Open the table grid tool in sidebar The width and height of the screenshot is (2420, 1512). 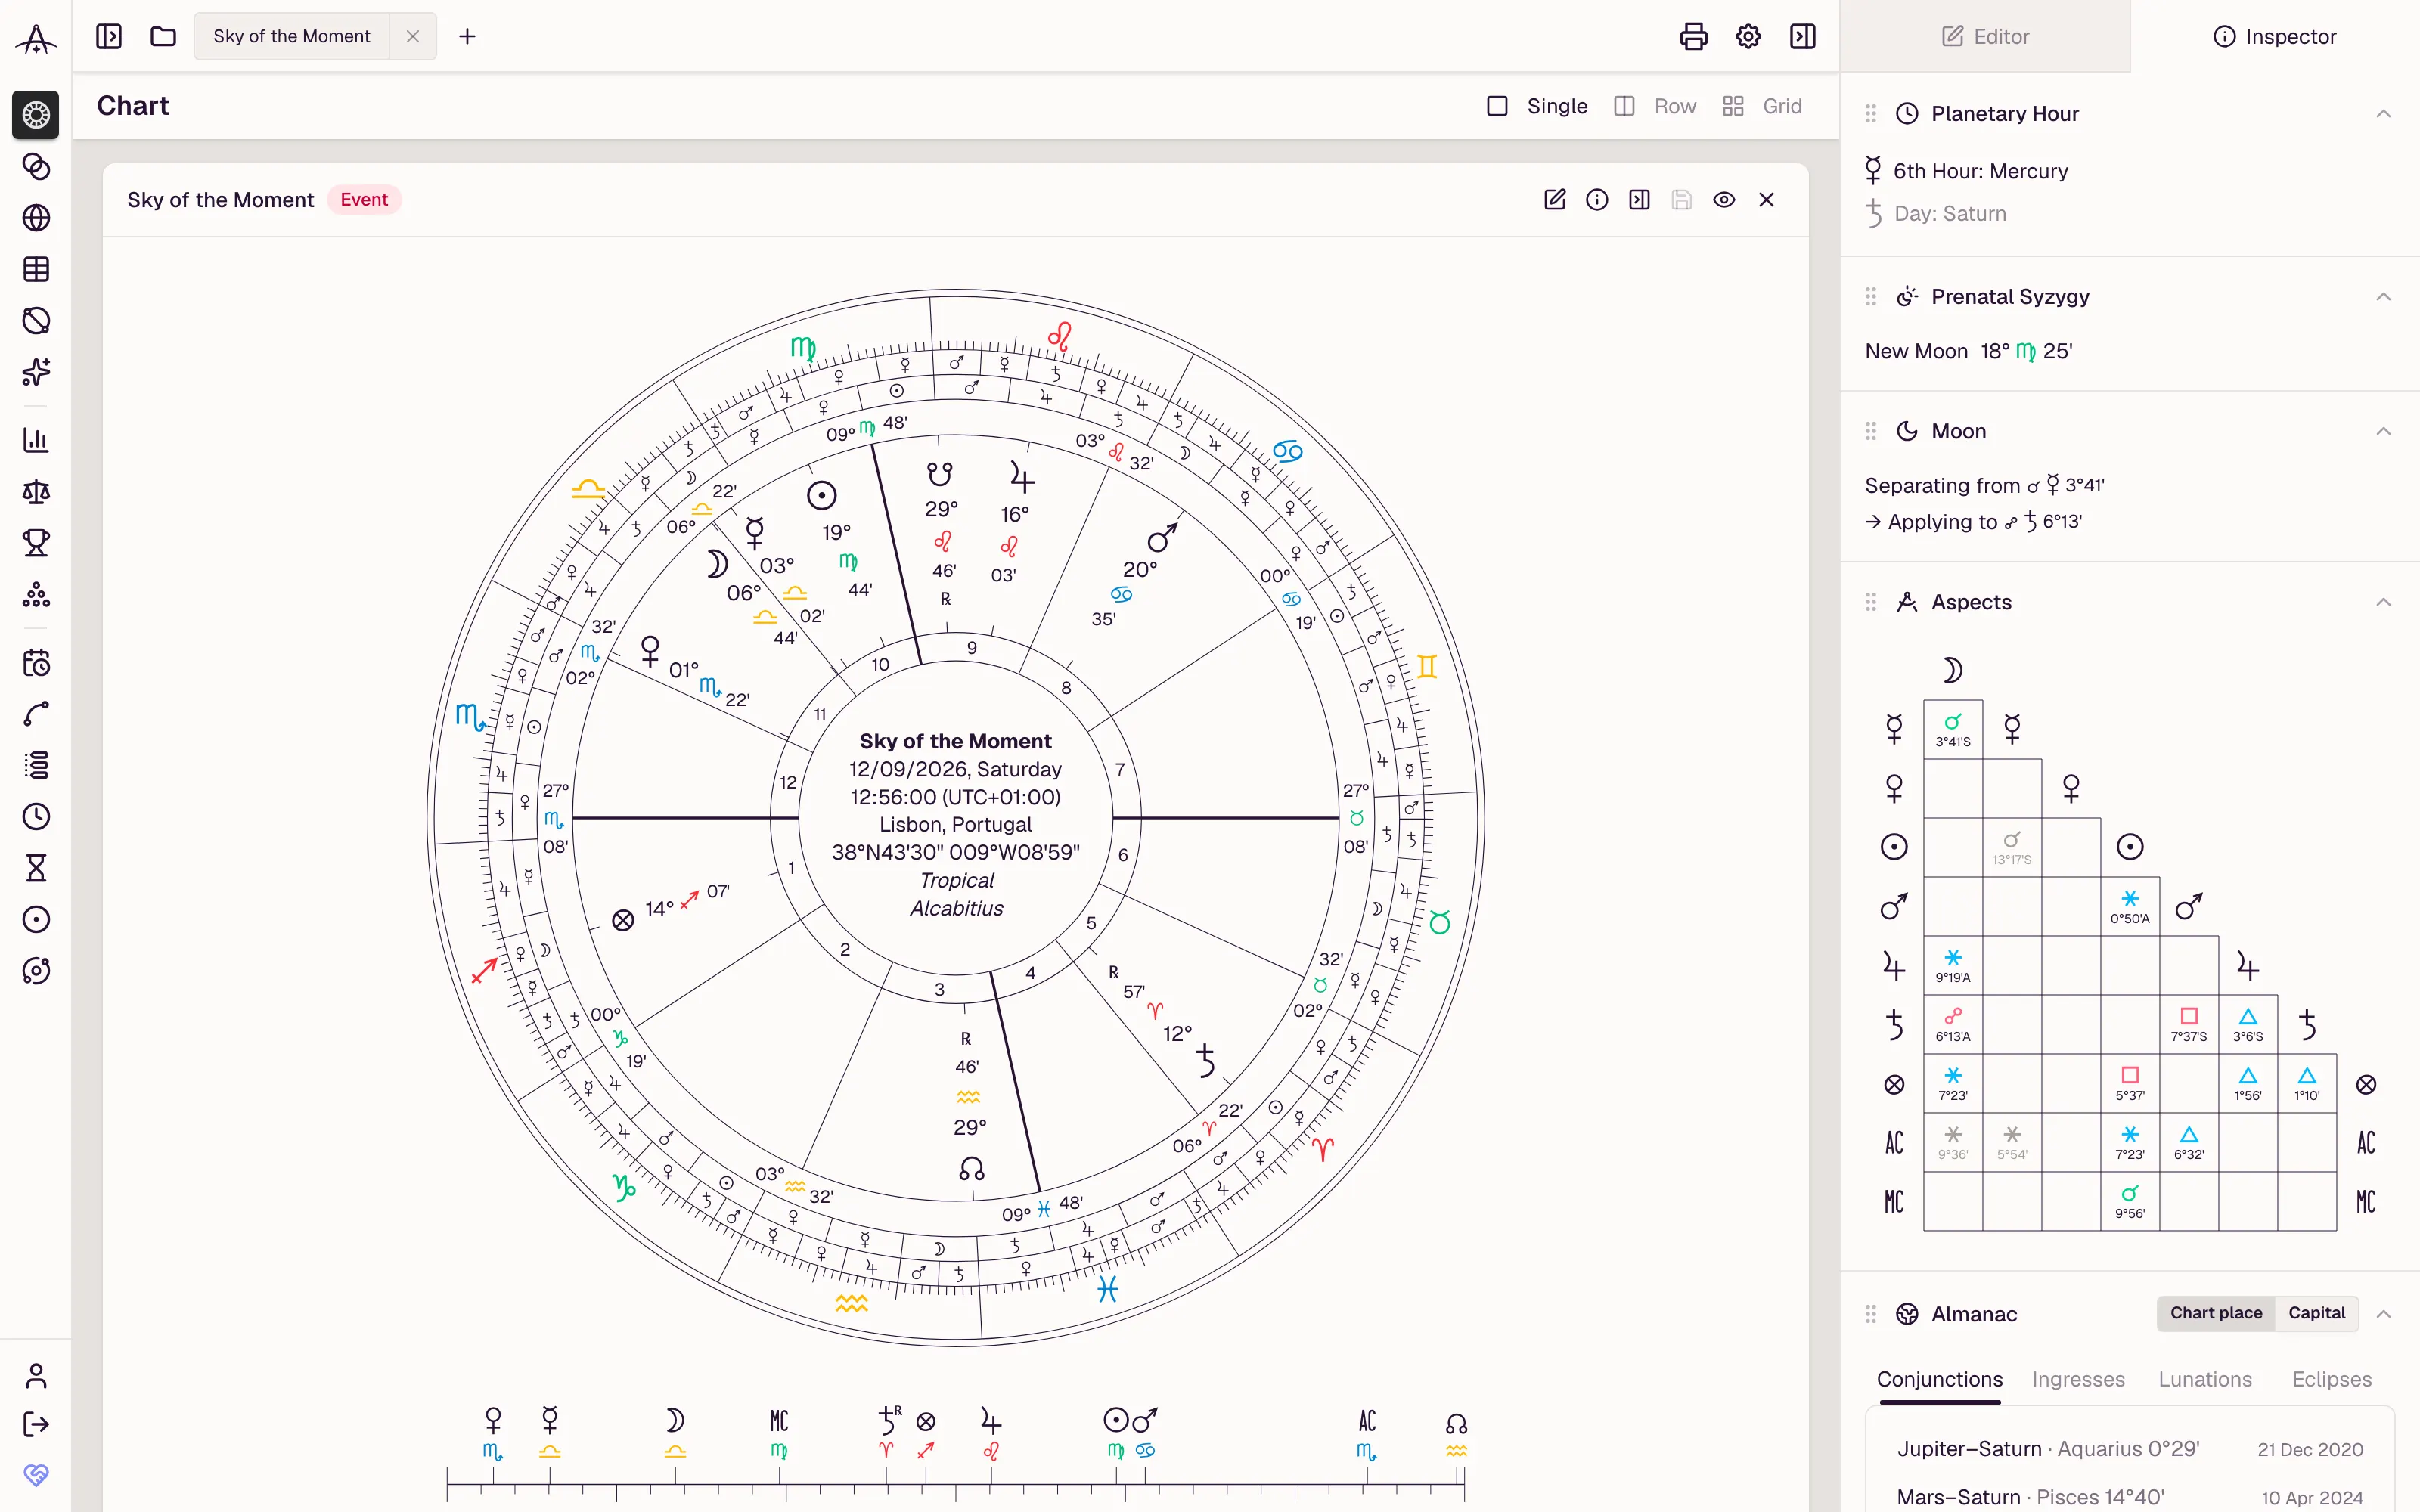tap(36, 269)
